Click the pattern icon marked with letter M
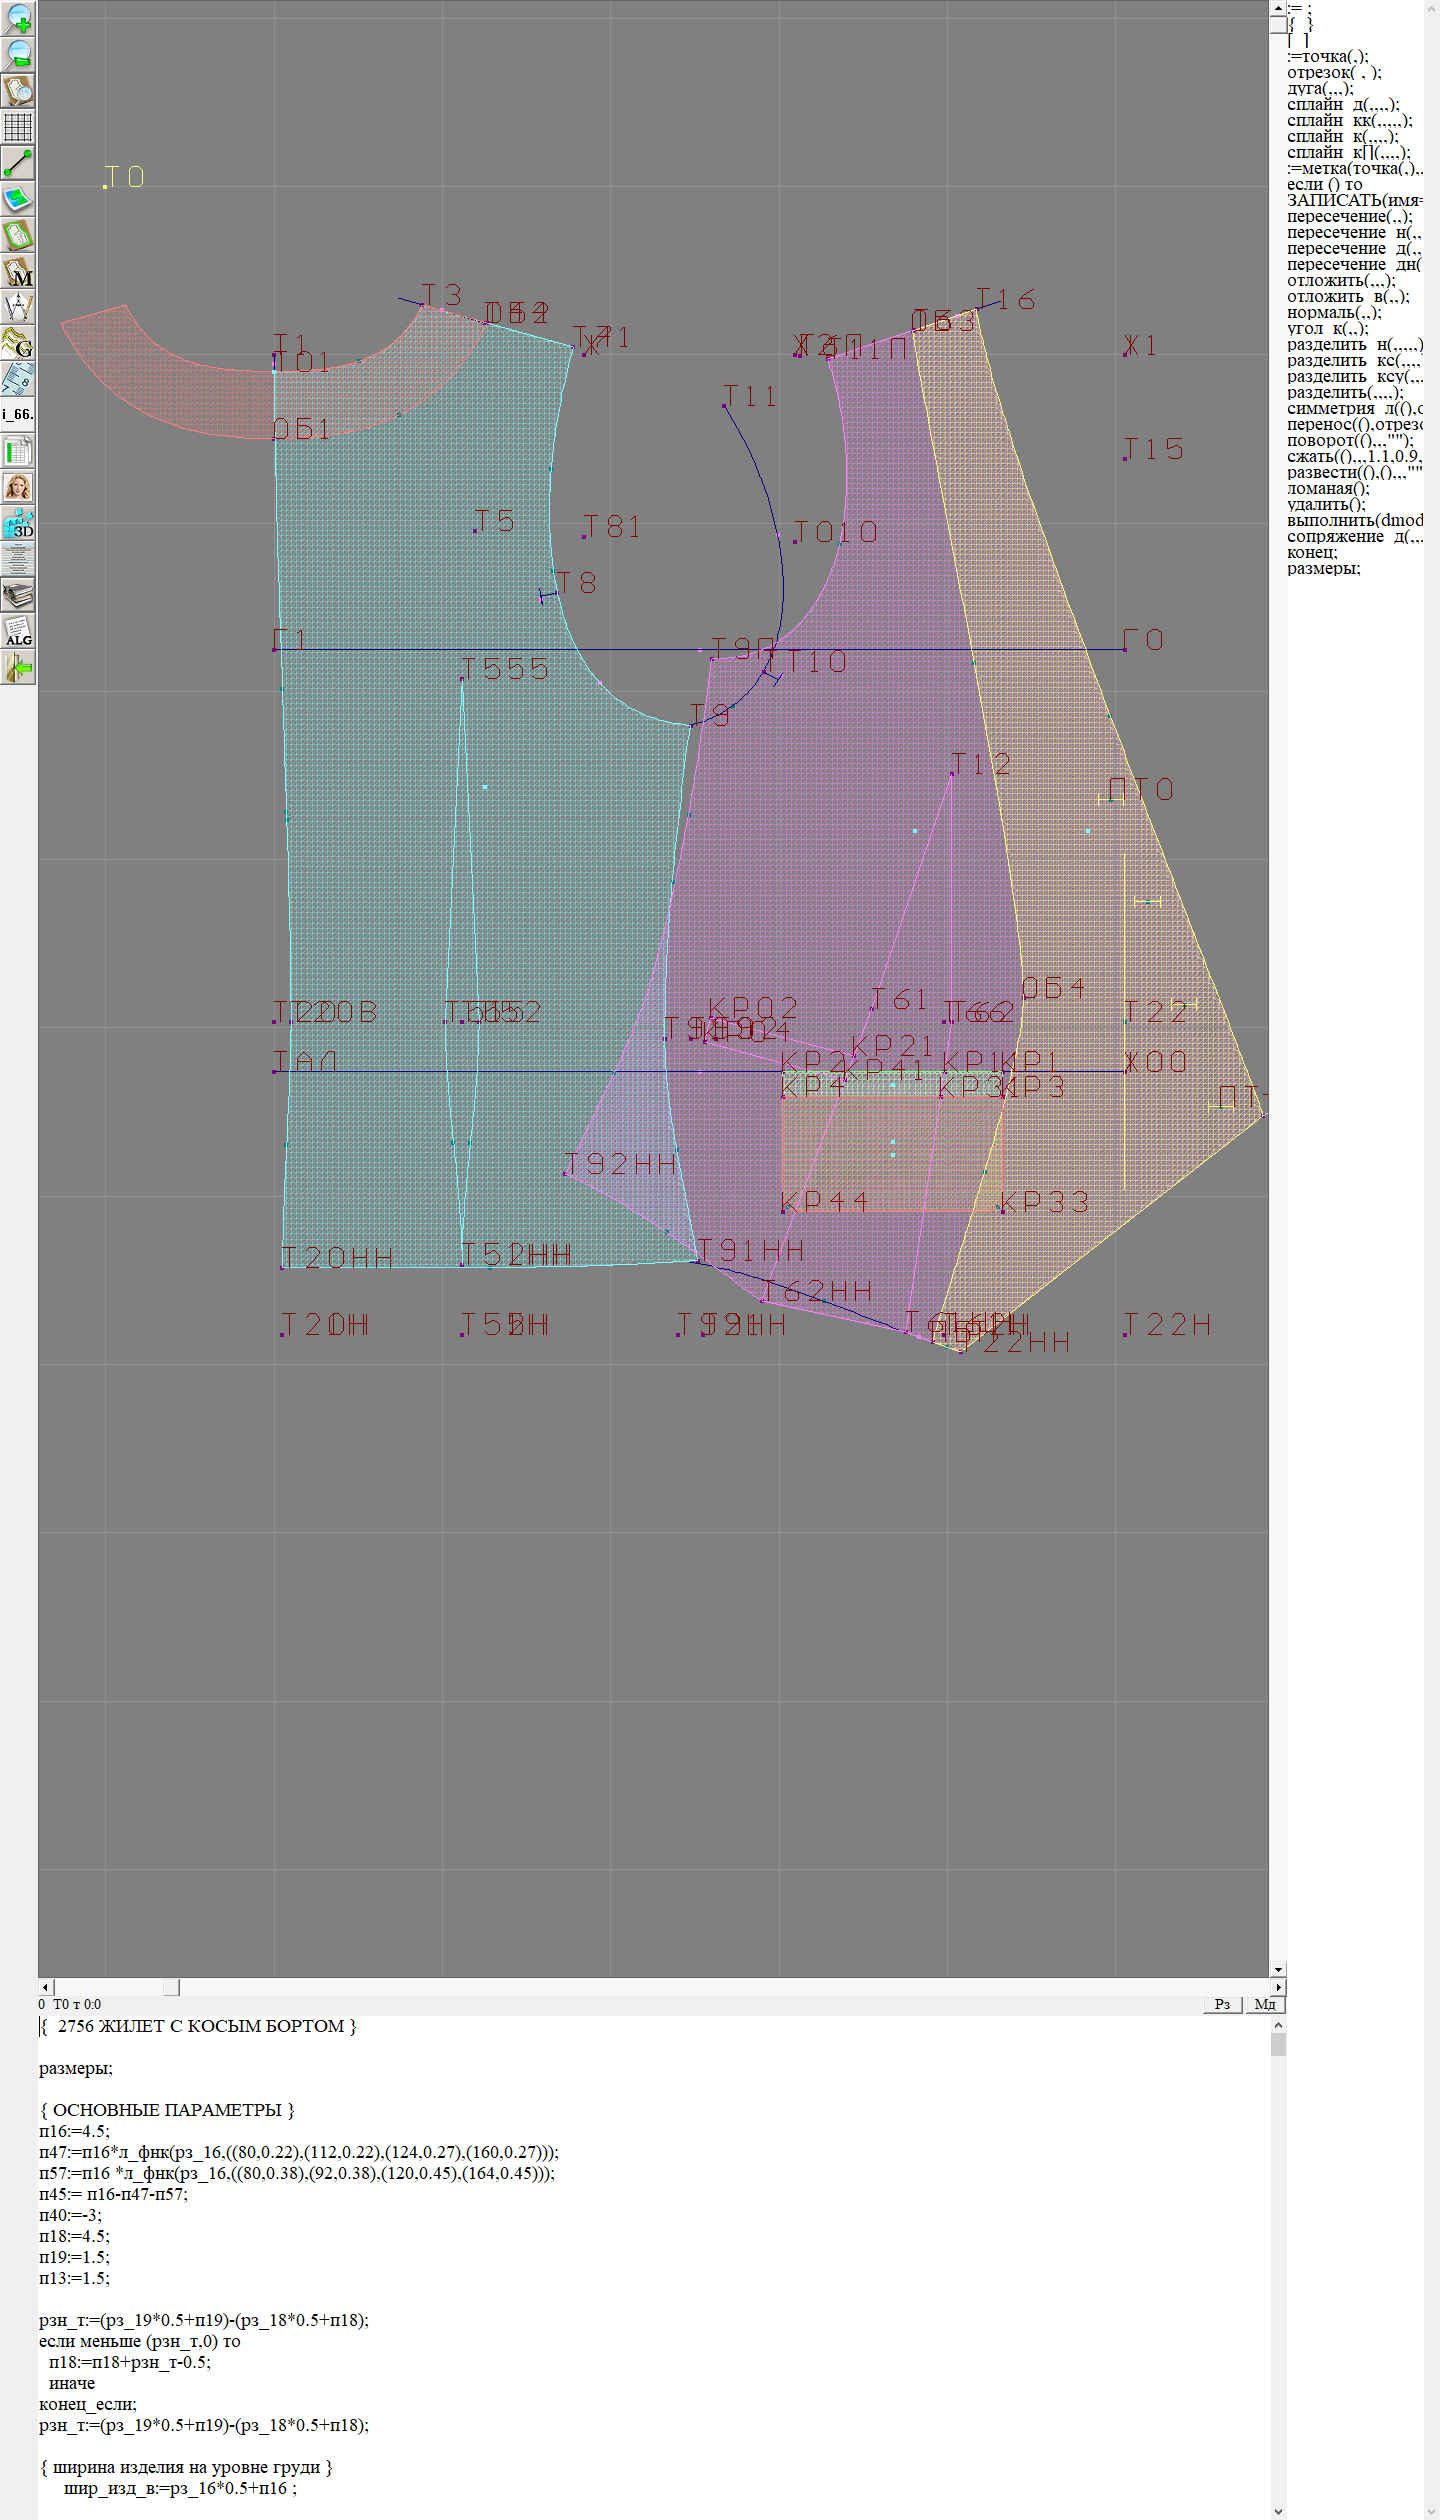This screenshot has height=2520, width=1440. [18, 272]
